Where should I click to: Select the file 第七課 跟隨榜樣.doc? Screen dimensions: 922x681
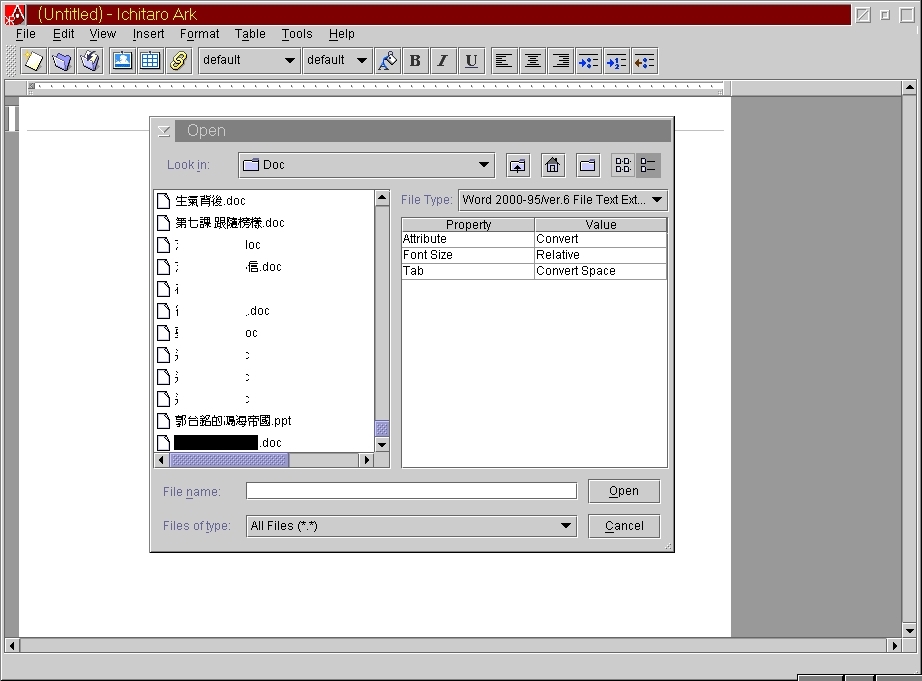[x=221, y=223]
